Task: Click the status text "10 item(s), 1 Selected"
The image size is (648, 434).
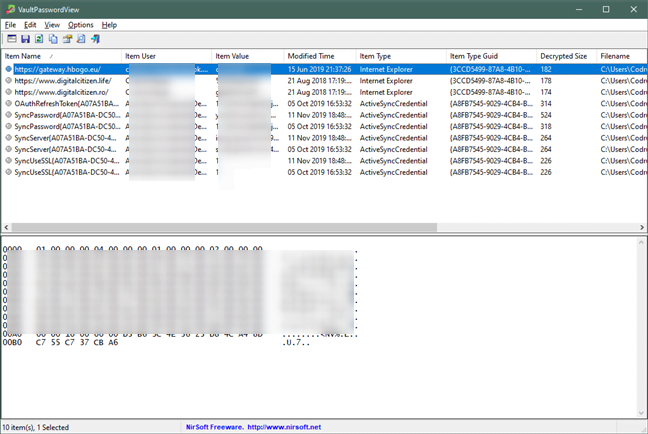Action: (36, 427)
